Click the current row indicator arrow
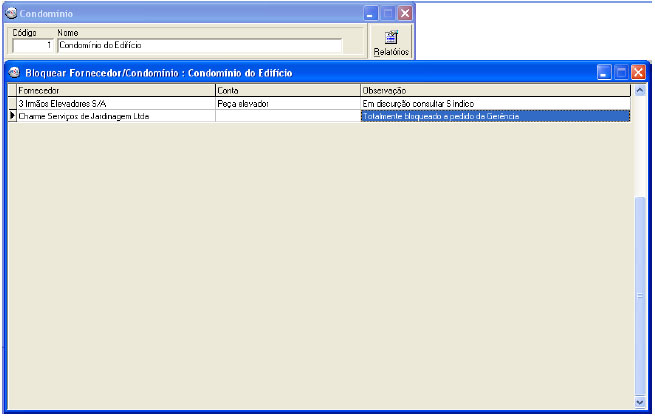This screenshot has width=655, height=417. pos(12,116)
